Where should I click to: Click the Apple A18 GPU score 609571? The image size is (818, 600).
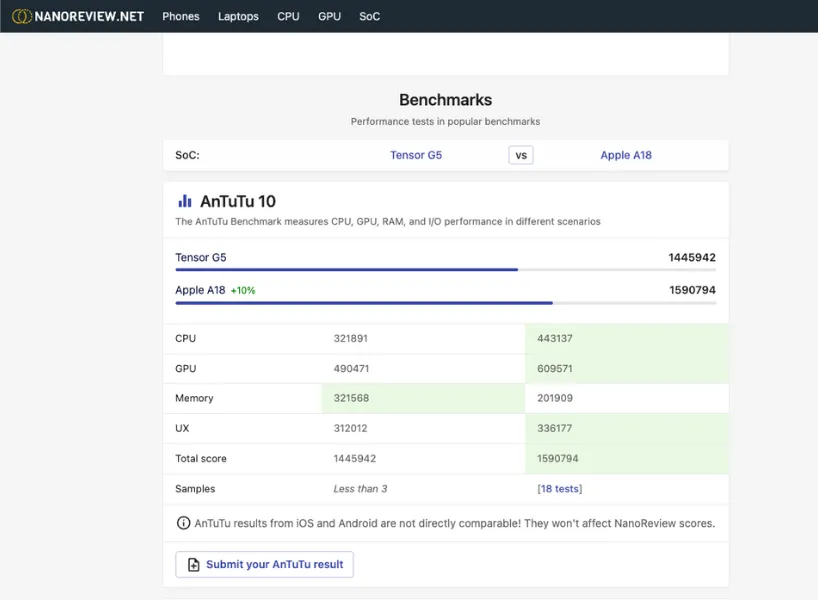555,368
